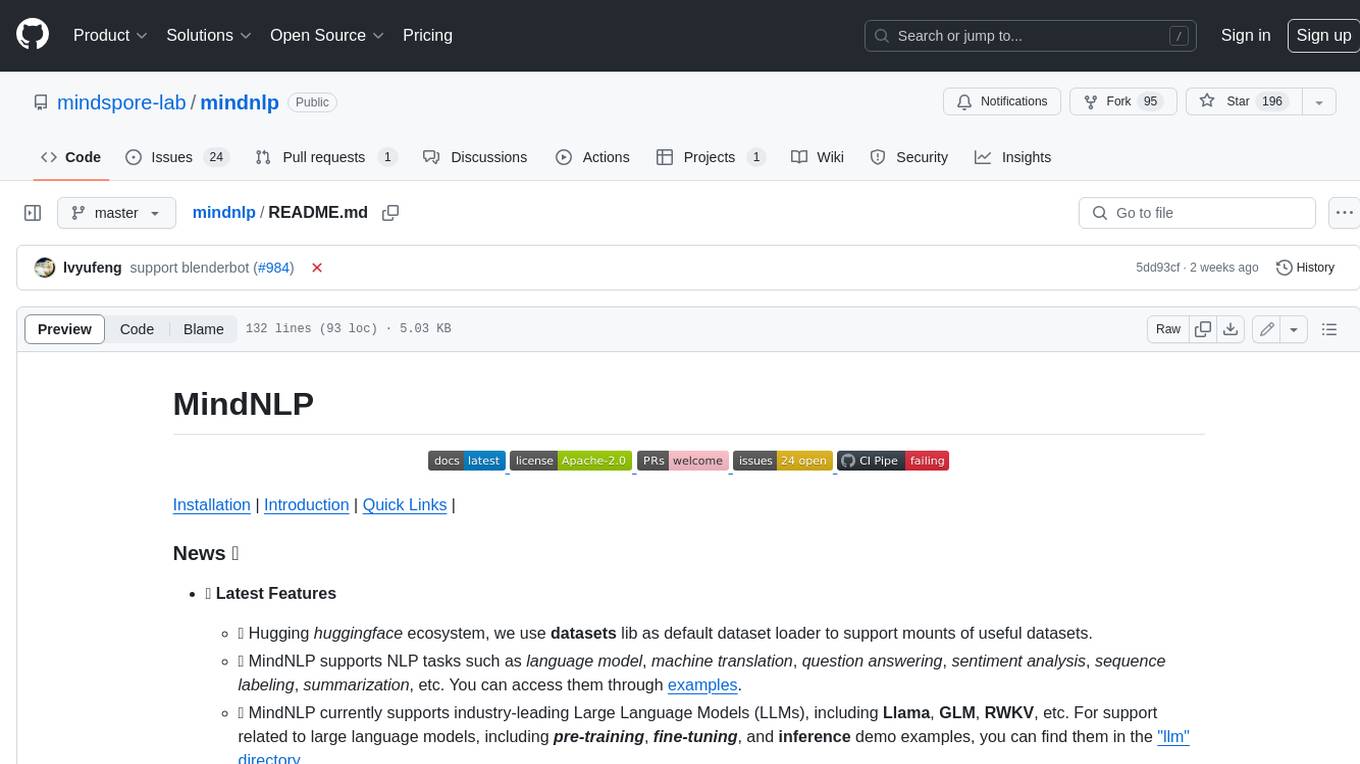This screenshot has height=764, width=1360.
Task: Open the mindspore-lab owner link
Action: pyautogui.click(x=121, y=102)
